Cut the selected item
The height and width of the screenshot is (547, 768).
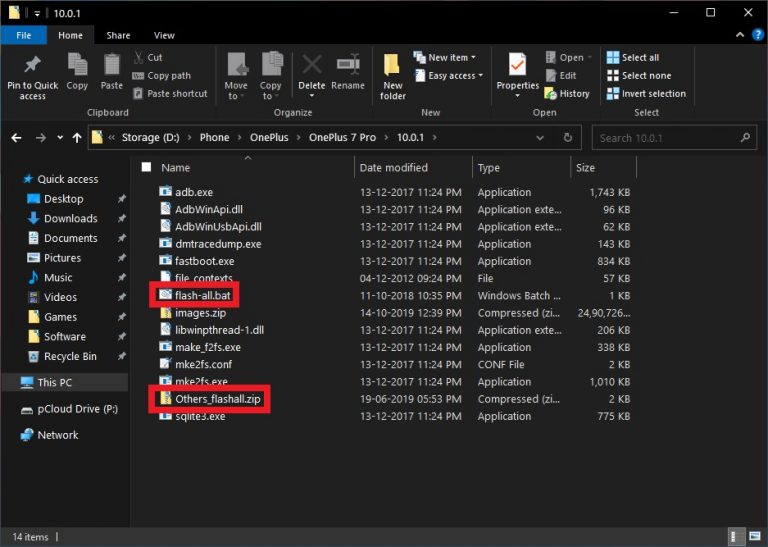click(x=148, y=57)
